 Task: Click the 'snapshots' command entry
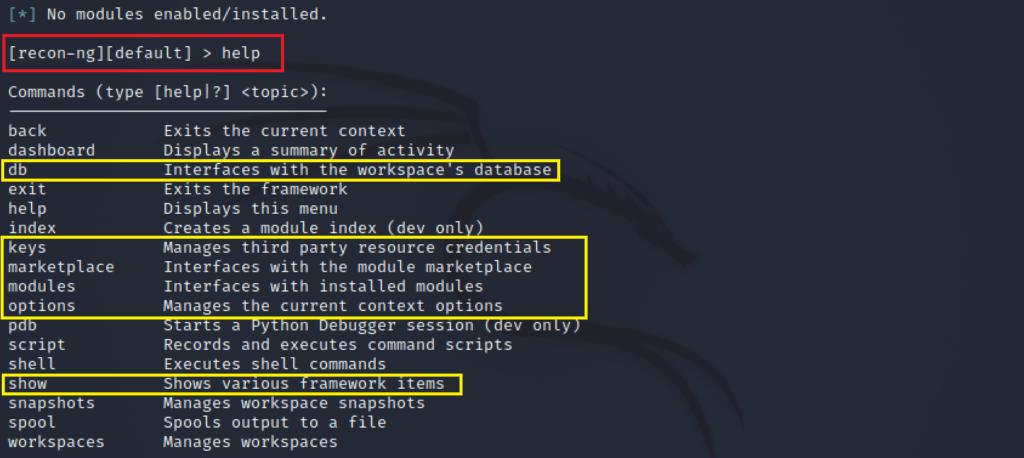click(52, 403)
